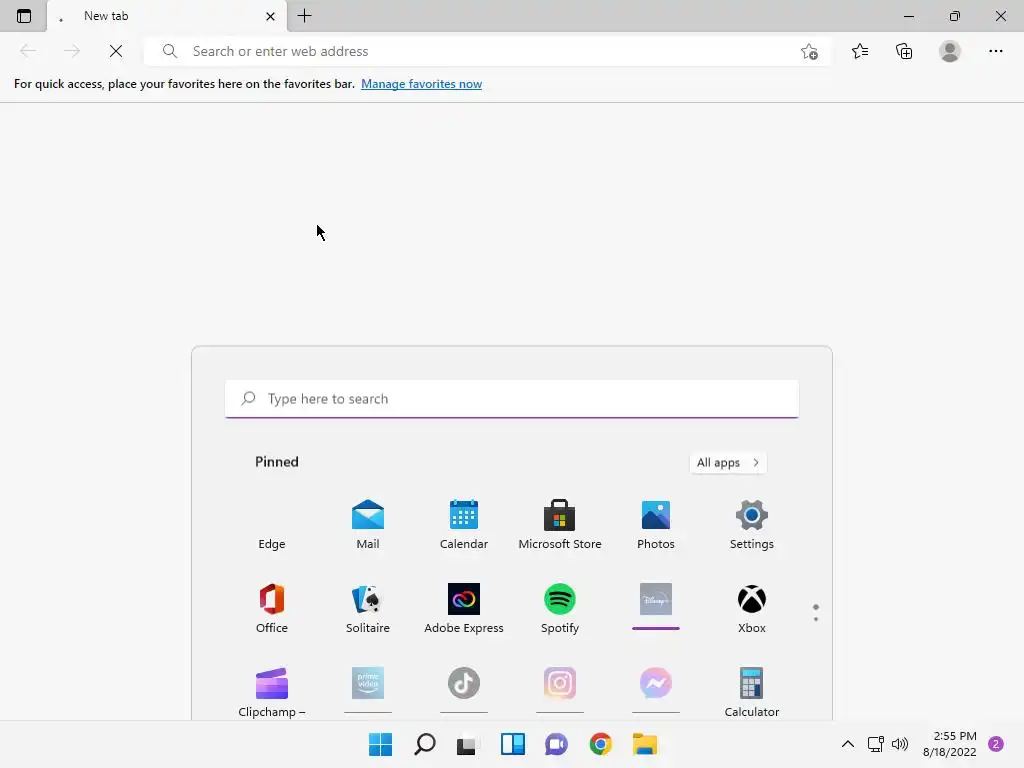
Task: Launch Calculator
Action: (752, 692)
